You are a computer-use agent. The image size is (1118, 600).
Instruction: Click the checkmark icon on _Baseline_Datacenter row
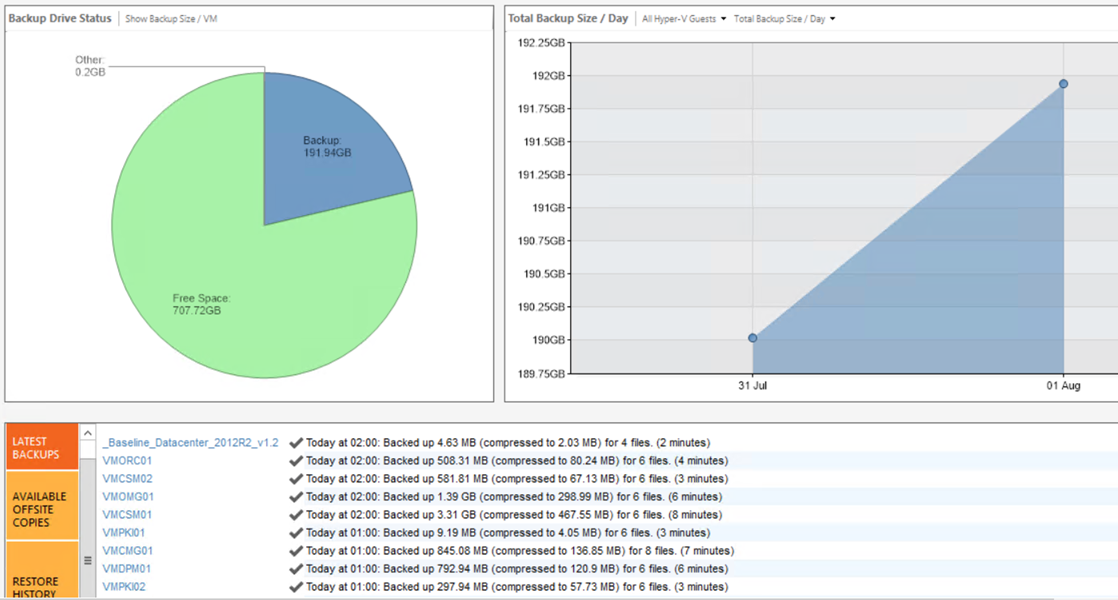(x=296, y=443)
